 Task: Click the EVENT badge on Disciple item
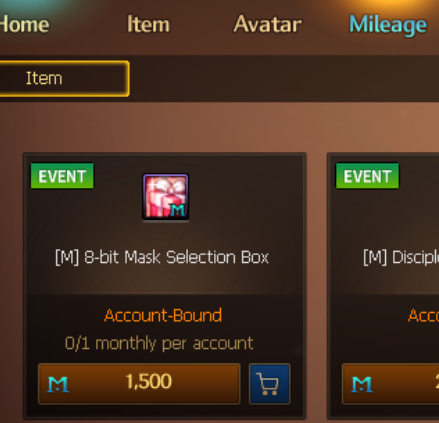click(x=367, y=176)
